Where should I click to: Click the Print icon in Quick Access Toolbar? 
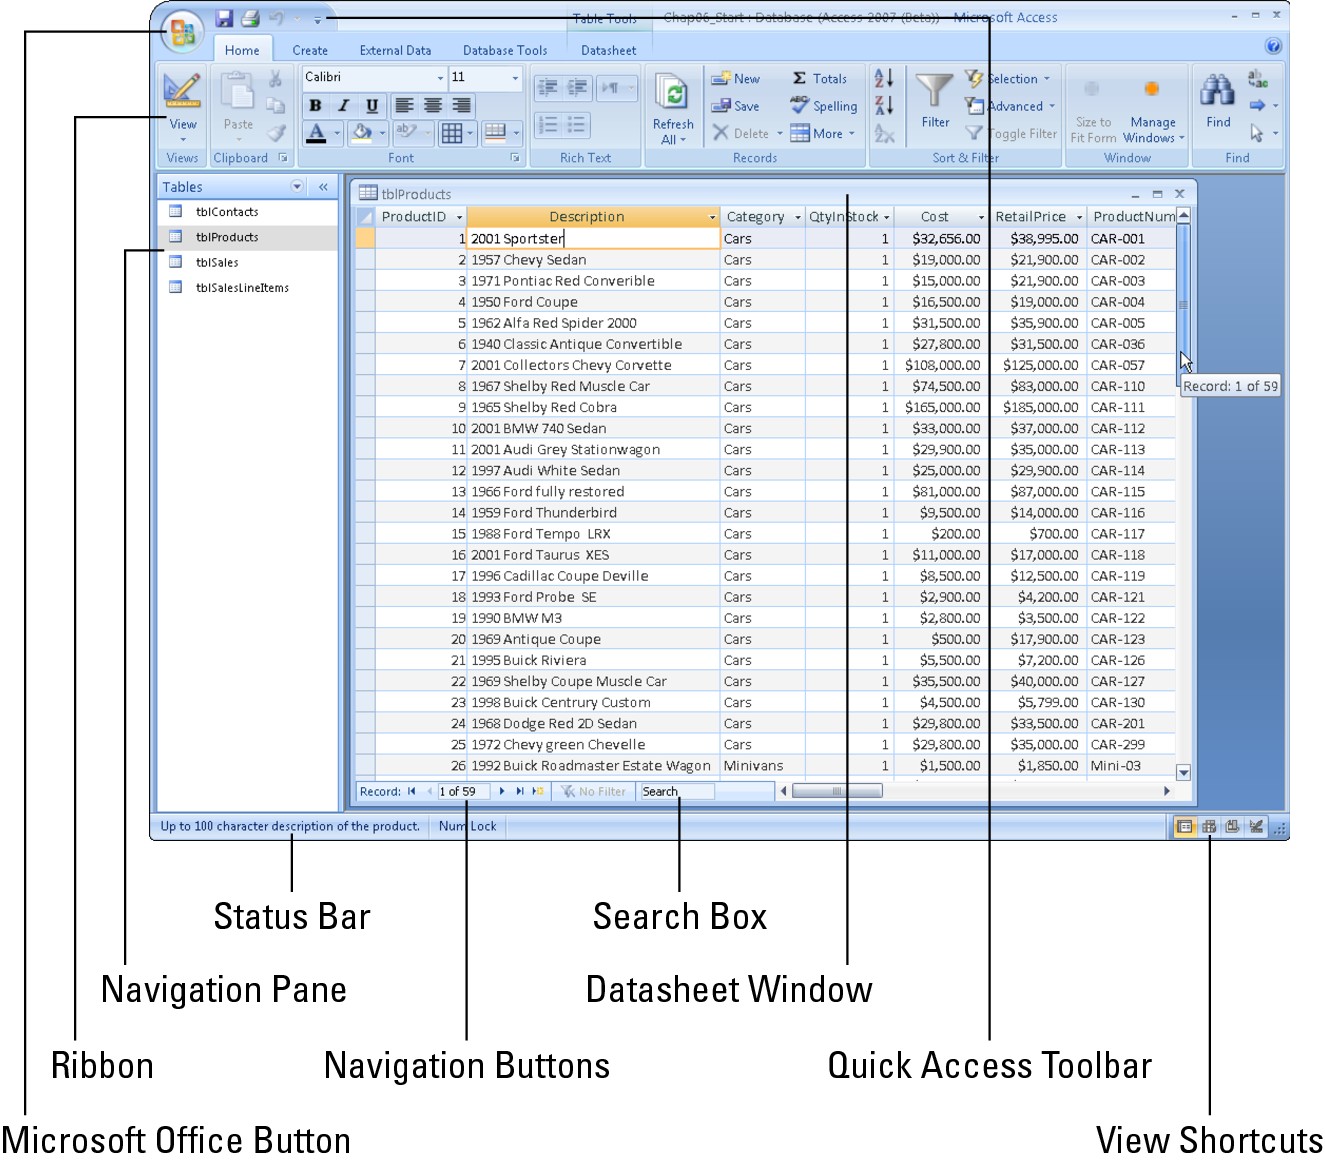tap(250, 18)
